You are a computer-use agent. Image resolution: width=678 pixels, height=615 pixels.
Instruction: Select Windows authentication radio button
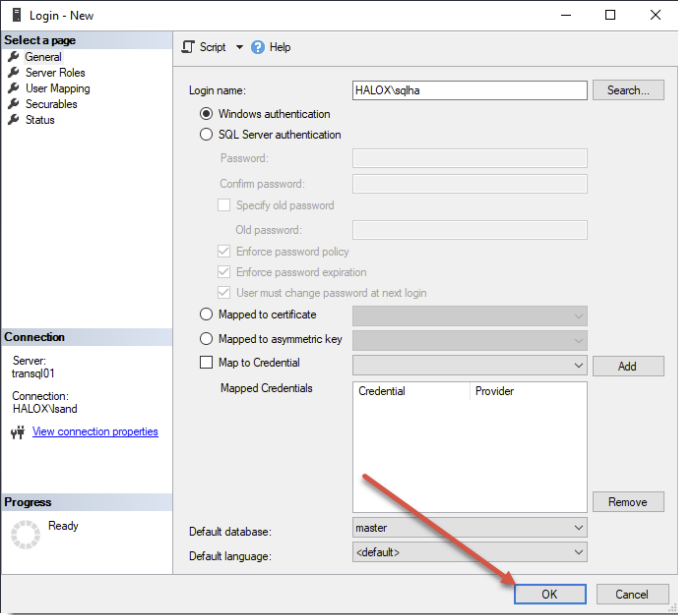click(x=206, y=114)
